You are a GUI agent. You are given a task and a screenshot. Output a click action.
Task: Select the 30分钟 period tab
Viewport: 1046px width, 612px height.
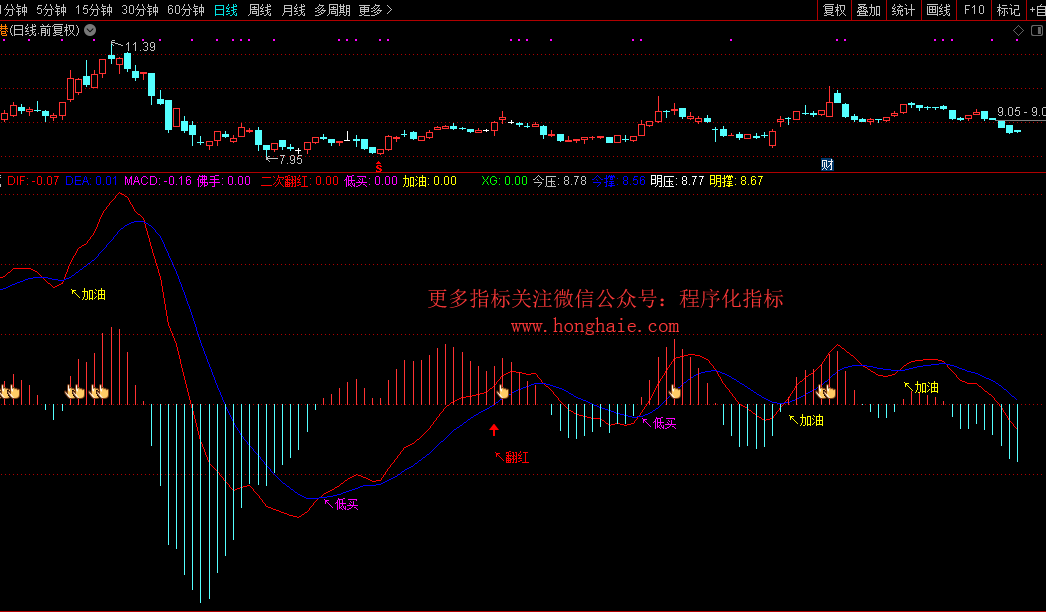140,10
